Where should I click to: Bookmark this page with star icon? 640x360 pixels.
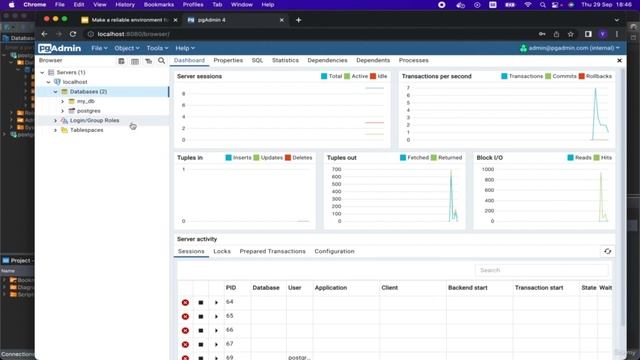(571, 34)
